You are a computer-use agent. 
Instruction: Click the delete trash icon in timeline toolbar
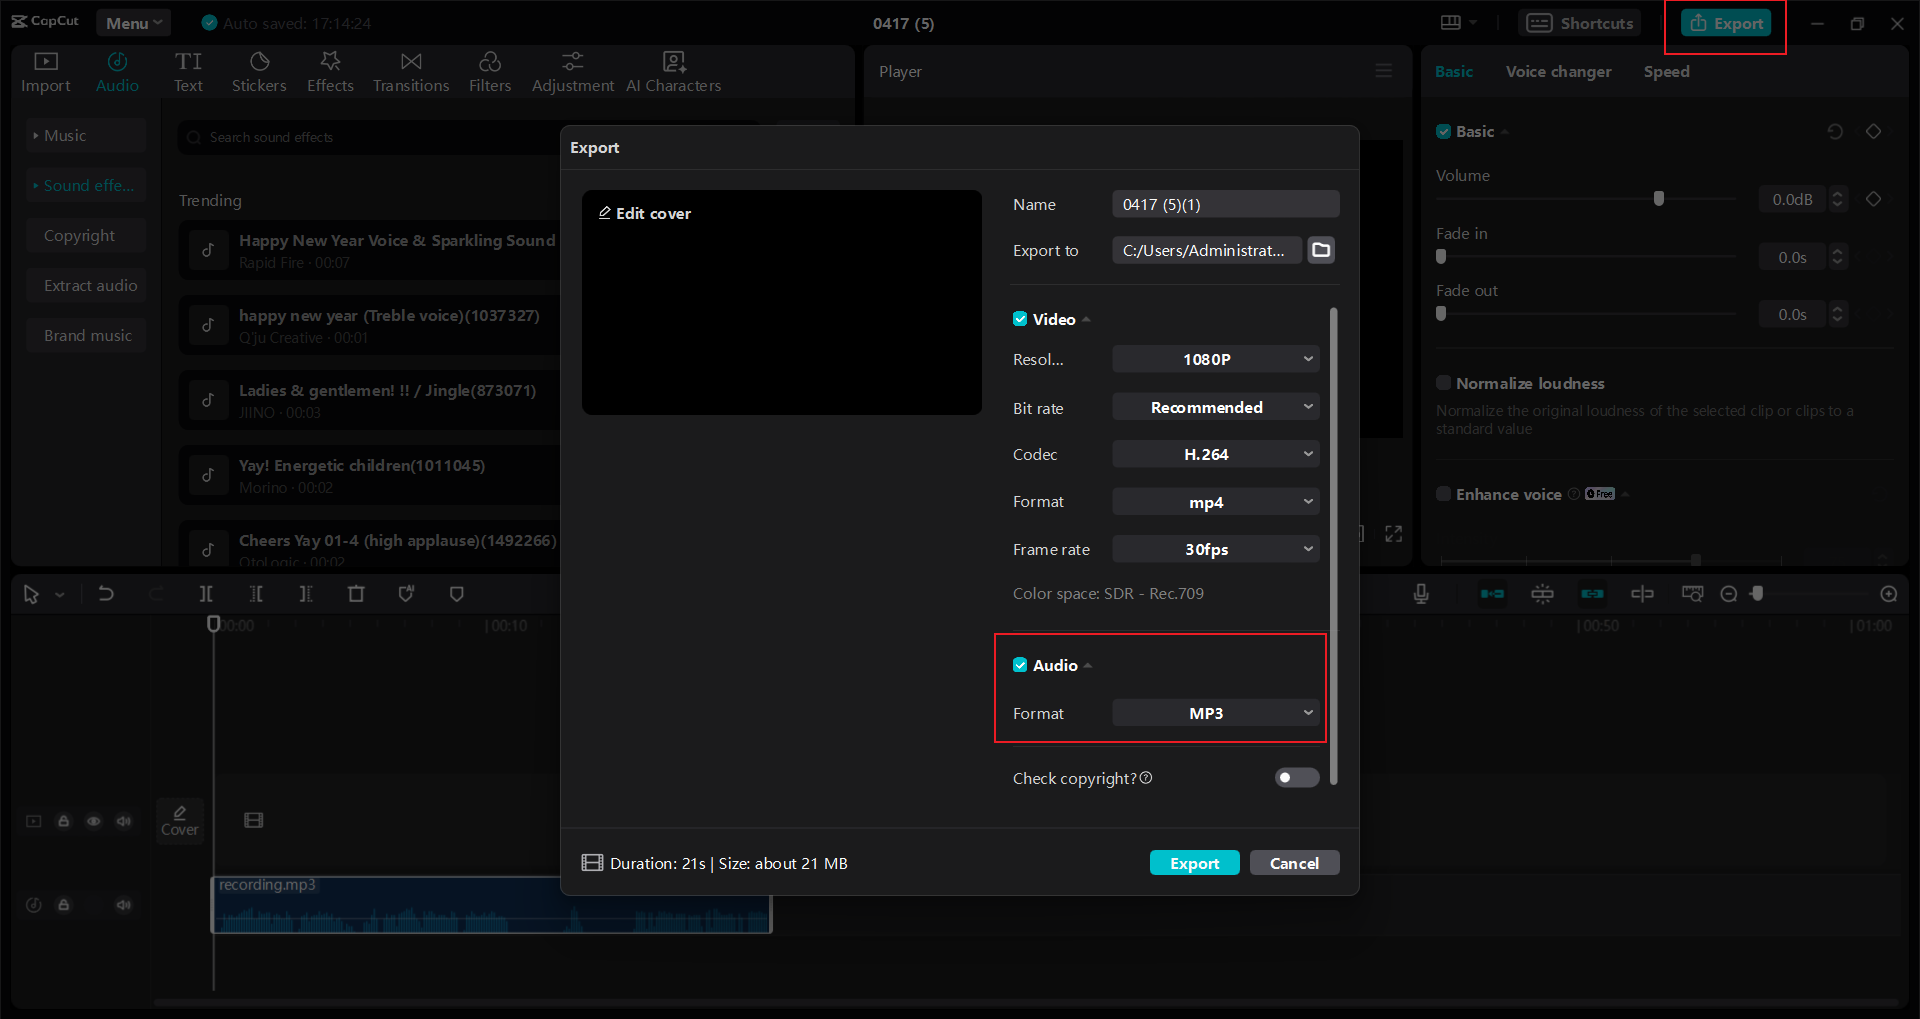[x=356, y=594]
